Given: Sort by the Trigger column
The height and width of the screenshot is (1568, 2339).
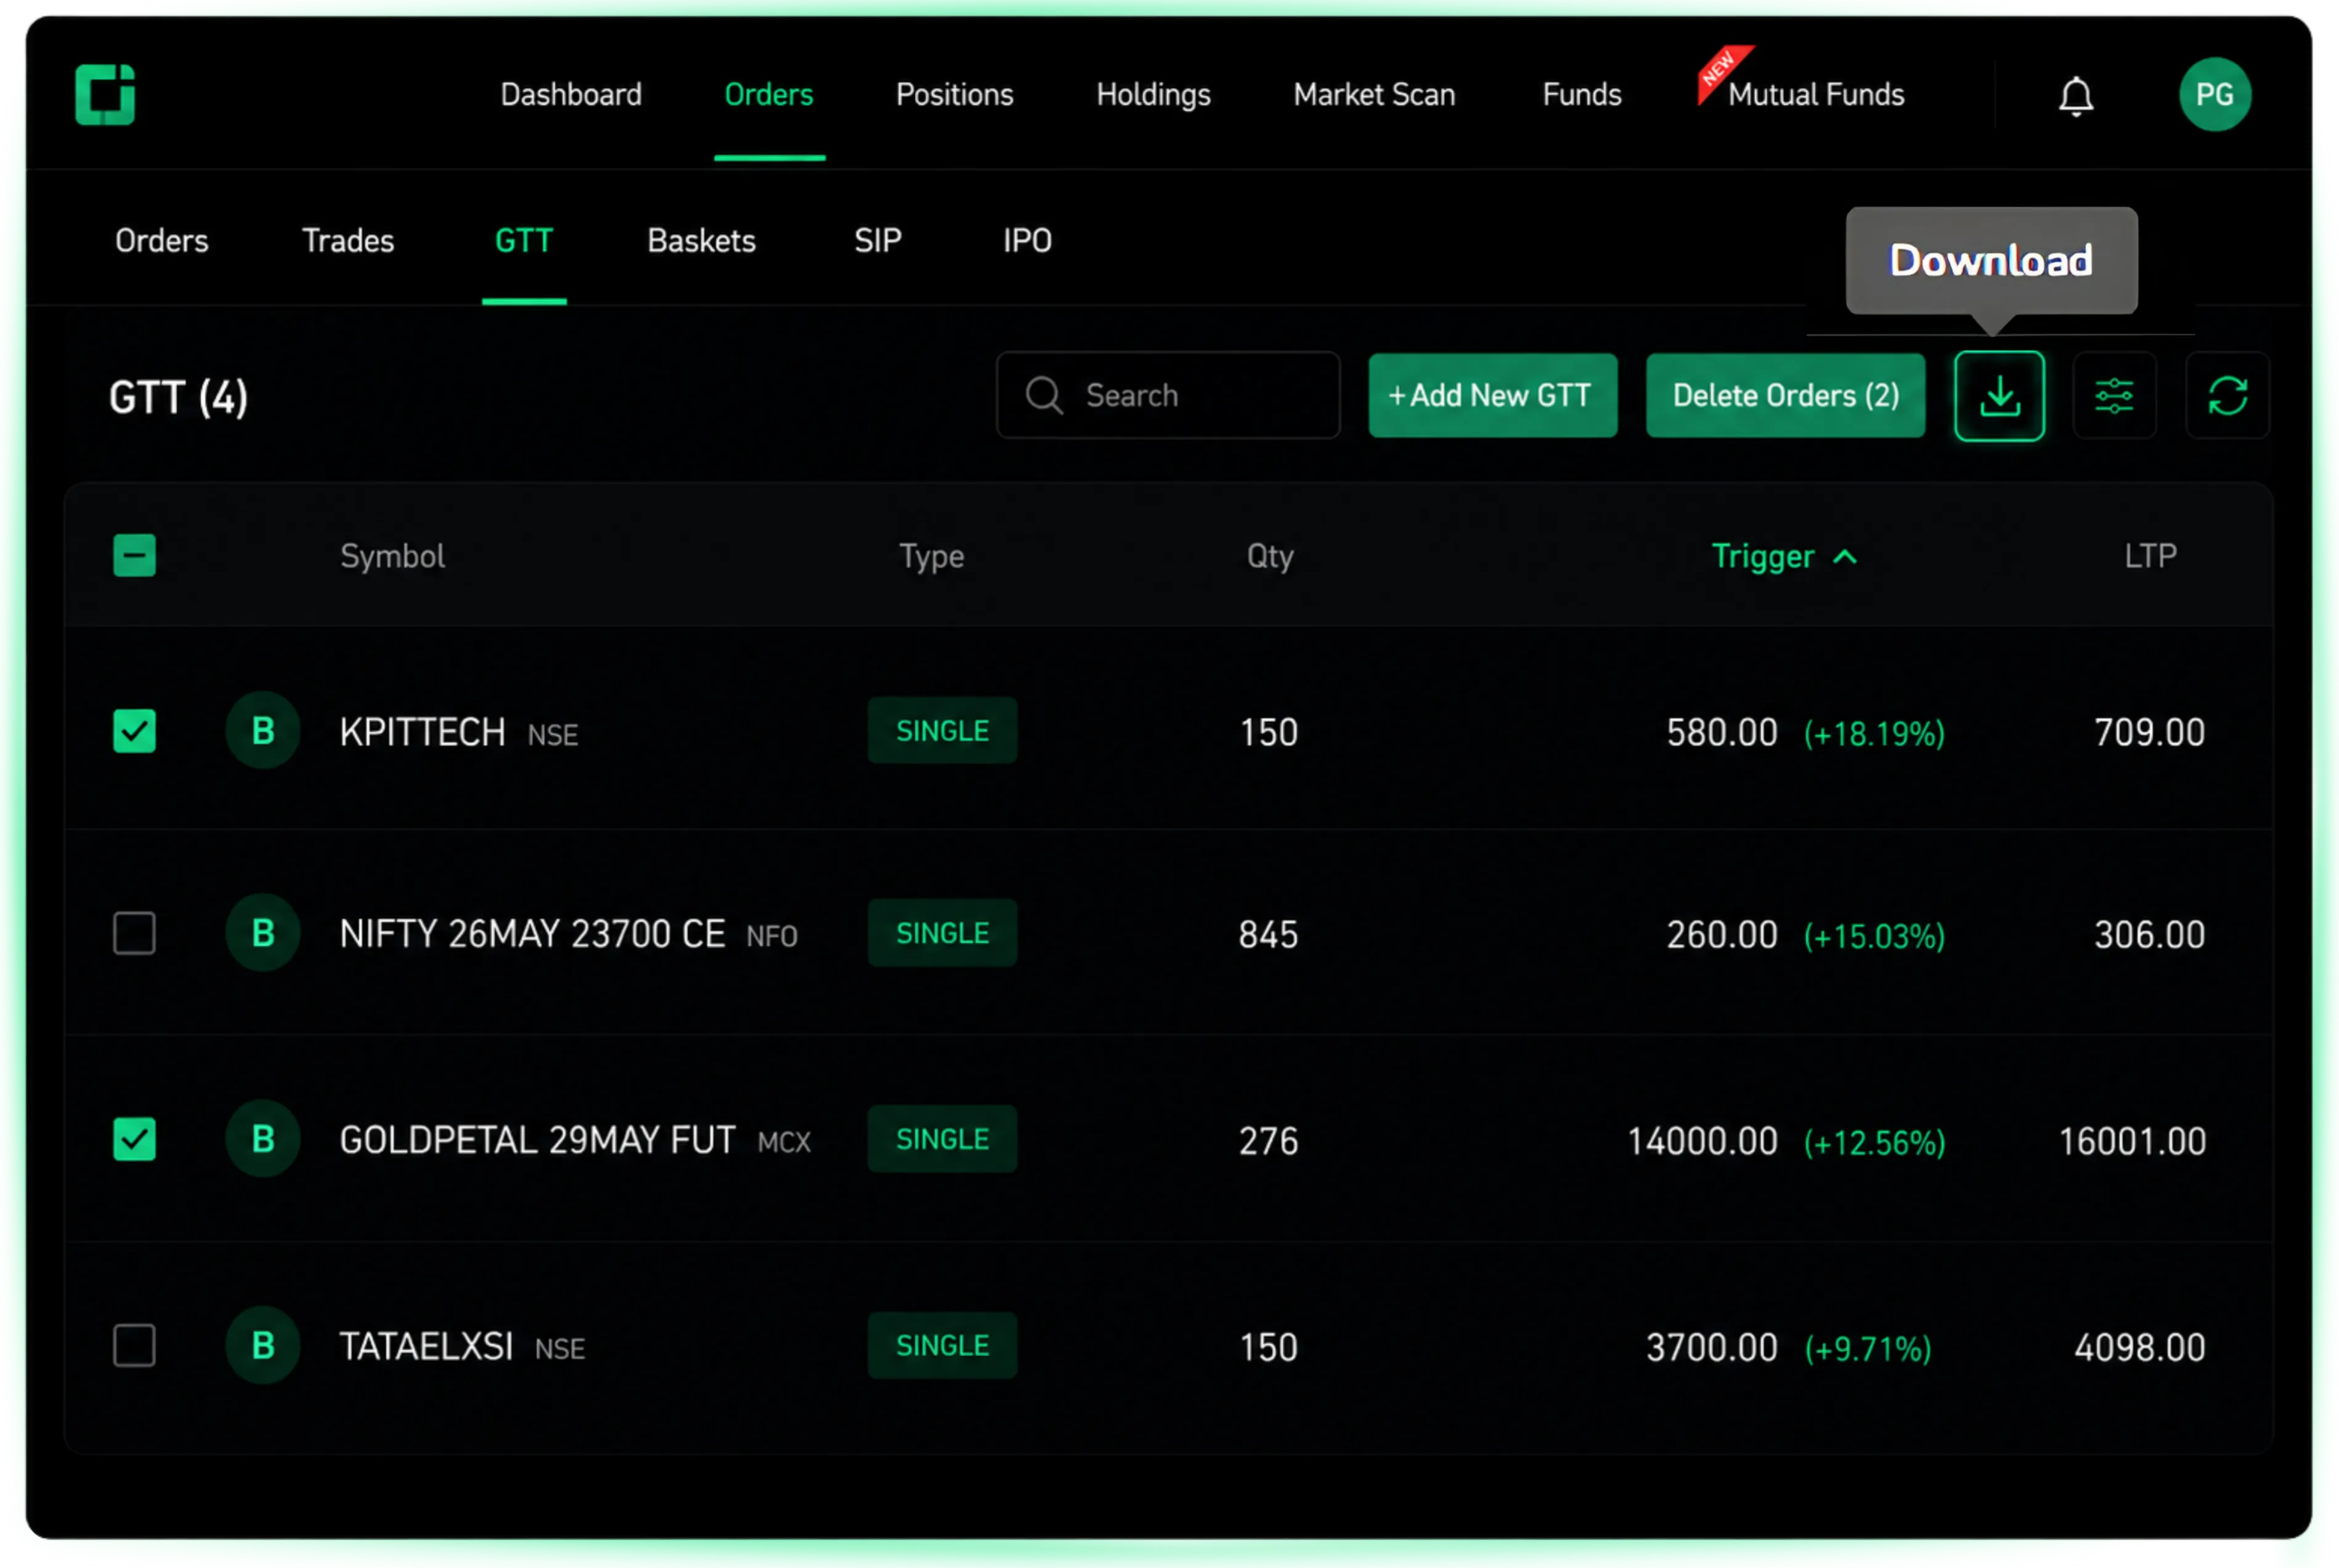Looking at the screenshot, I should point(1784,557).
